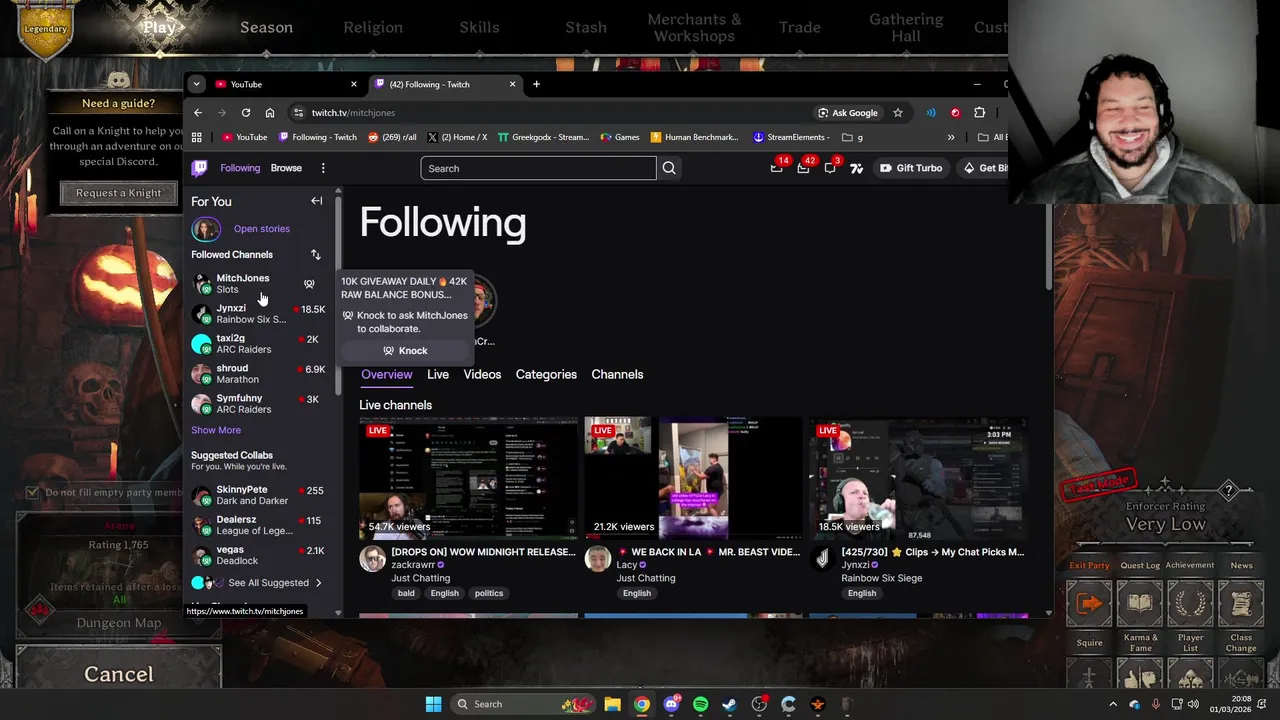This screenshot has width=1280, height=720.
Task: Show hidden system tray icons
Action: (x=1113, y=704)
